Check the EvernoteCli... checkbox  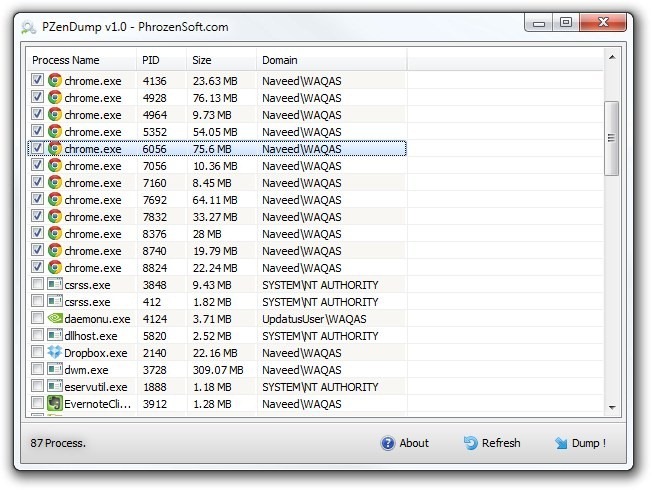click(x=37, y=403)
